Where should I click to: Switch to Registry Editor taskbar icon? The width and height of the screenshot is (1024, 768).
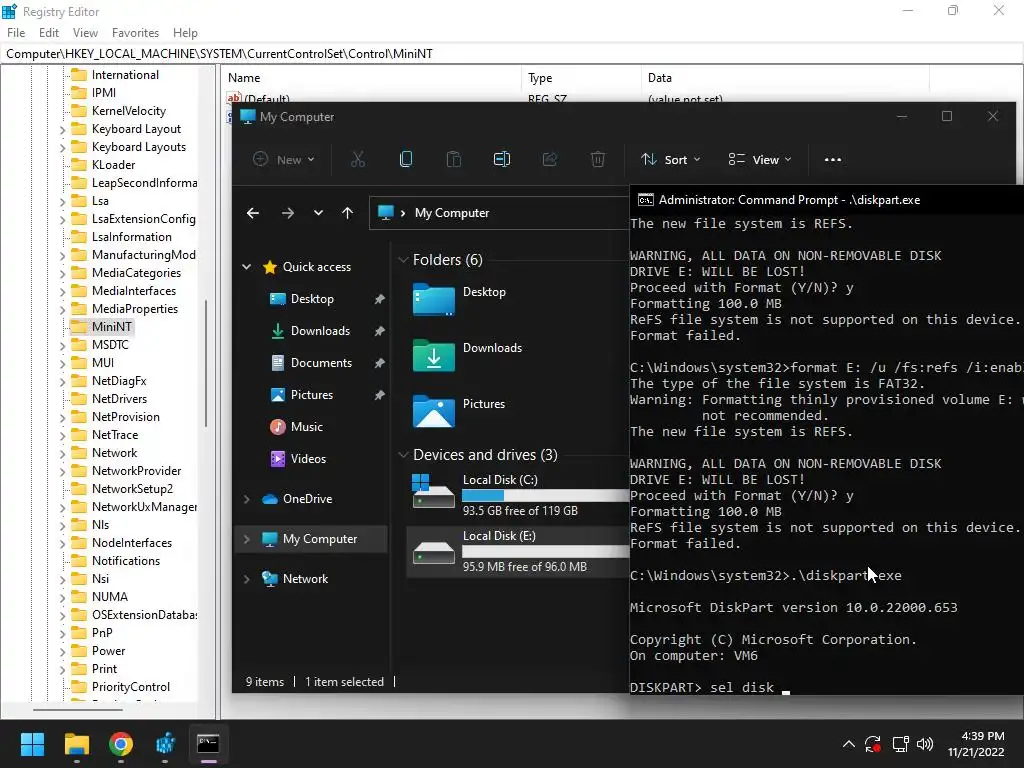[x=165, y=744]
